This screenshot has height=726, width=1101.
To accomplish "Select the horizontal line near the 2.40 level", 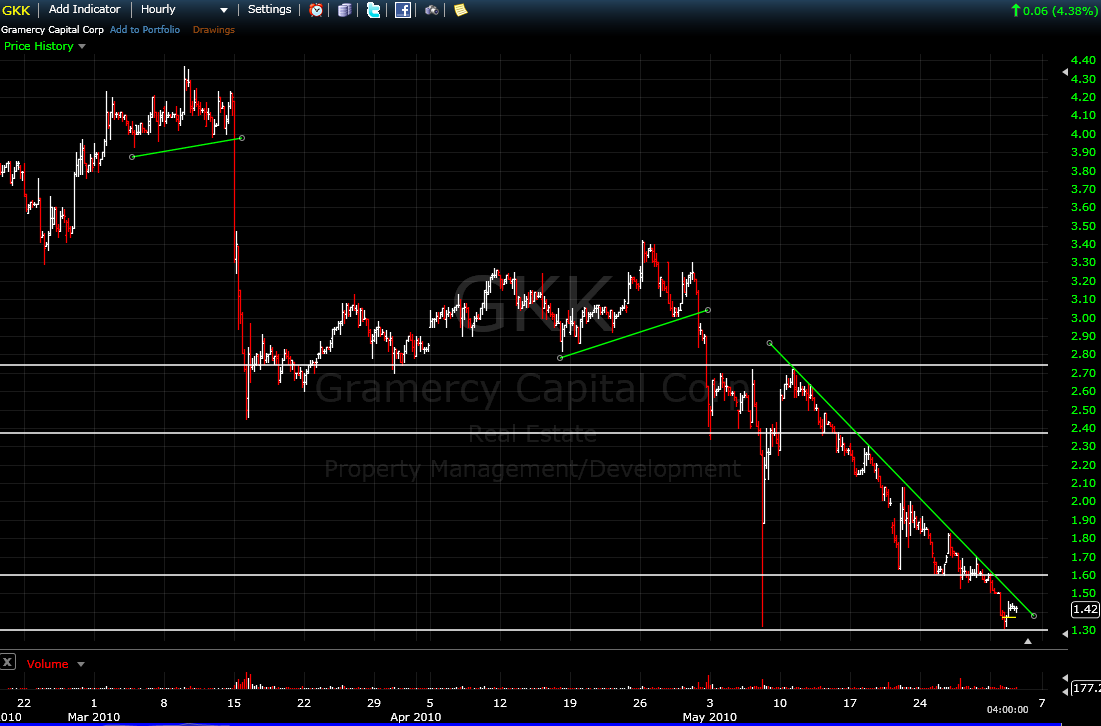I will [524, 433].
